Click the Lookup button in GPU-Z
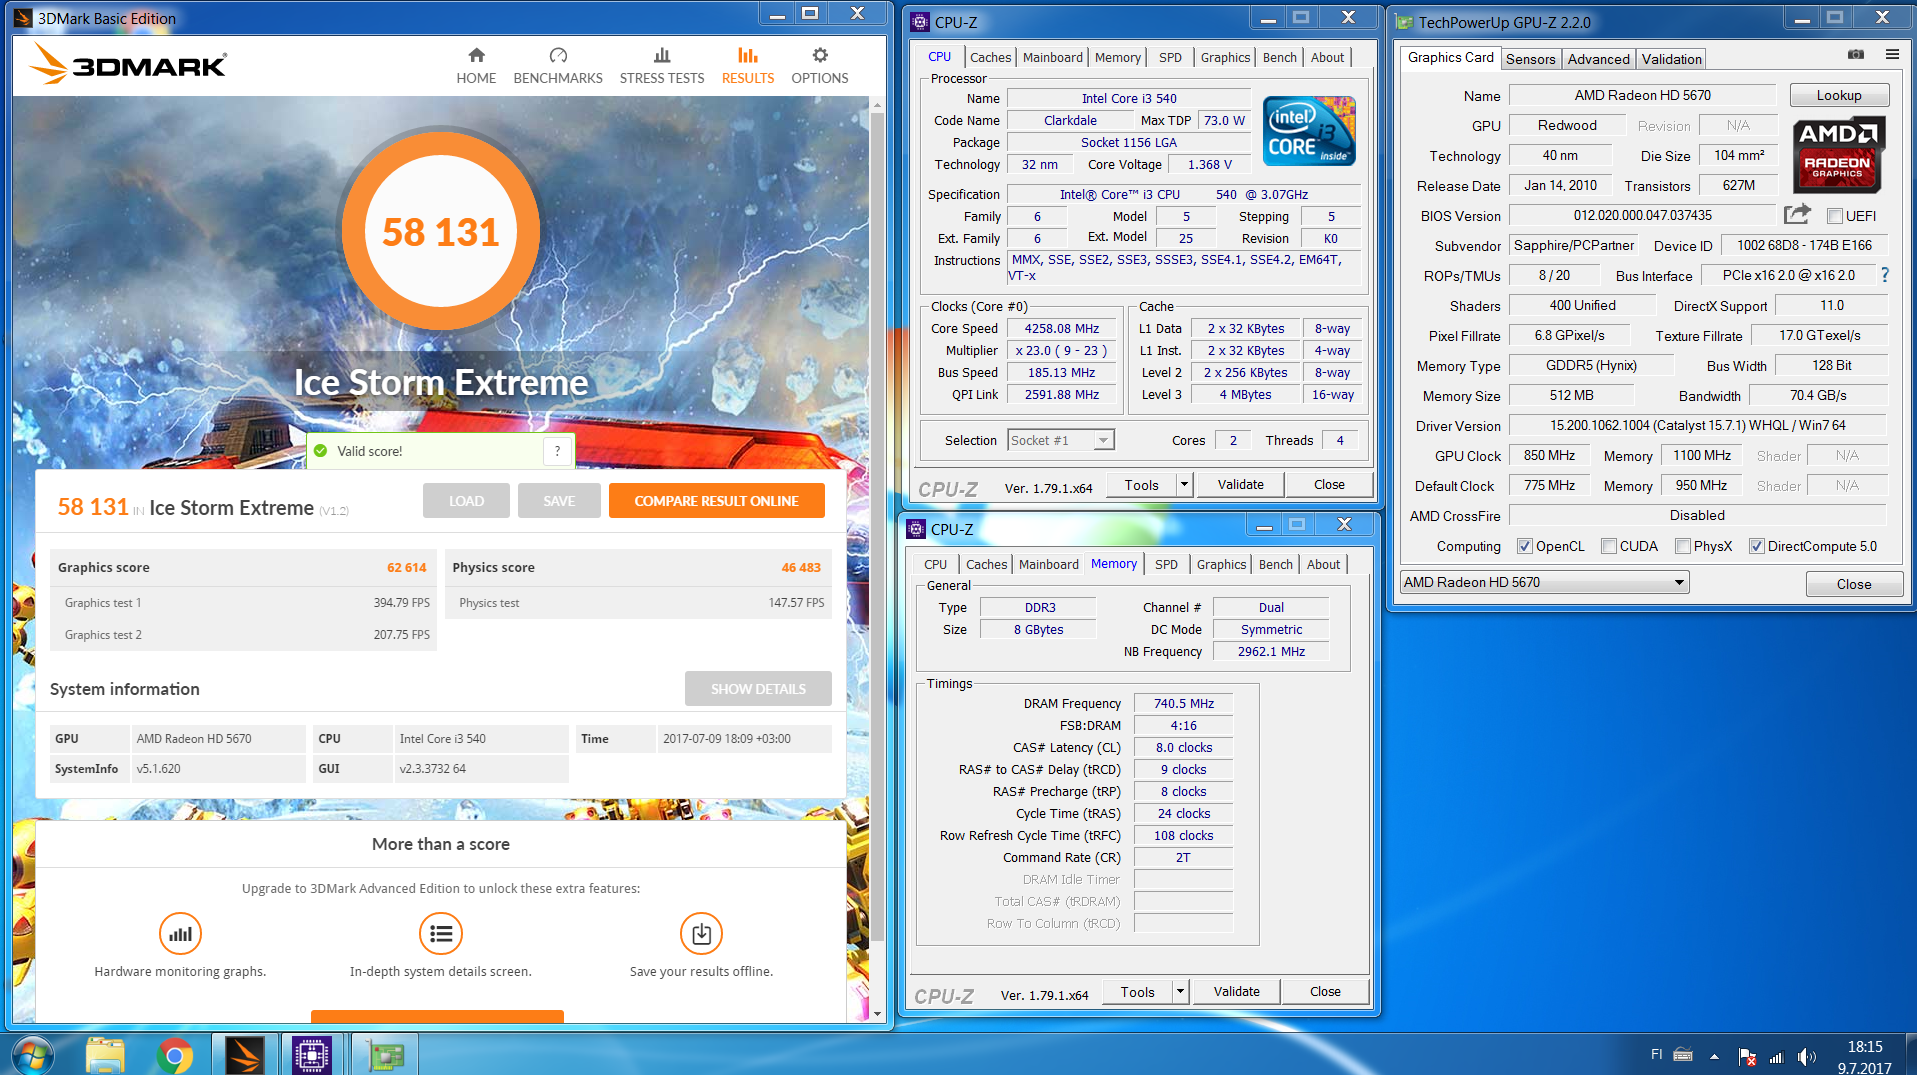Image resolution: width=1917 pixels, height=1075 pixels. (x=1839, y=96)
